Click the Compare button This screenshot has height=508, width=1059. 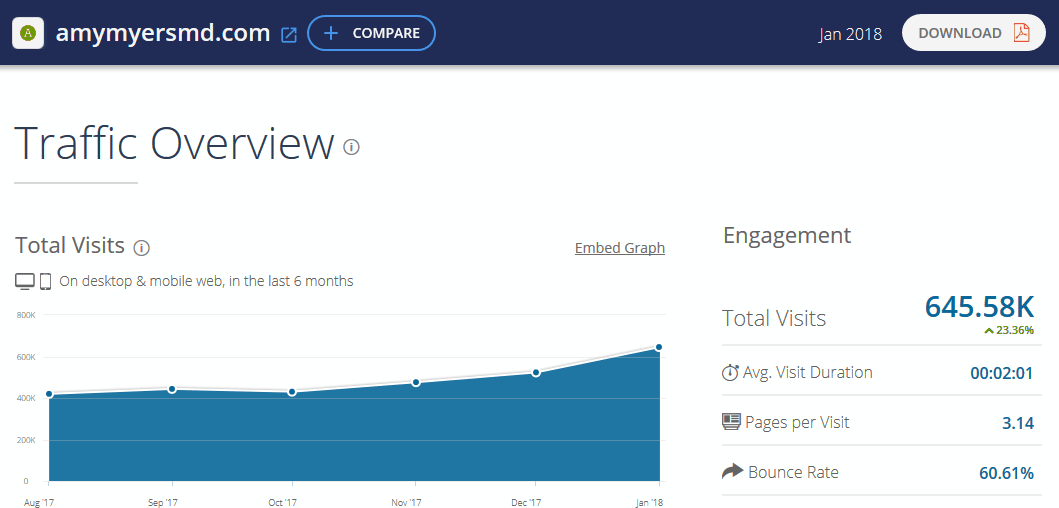(371, 33)
